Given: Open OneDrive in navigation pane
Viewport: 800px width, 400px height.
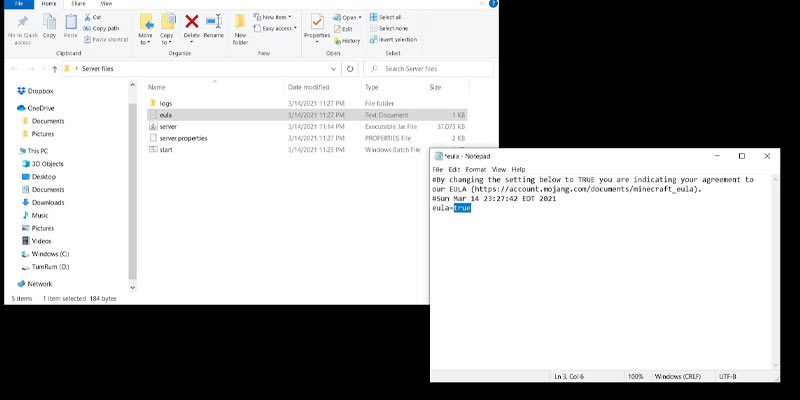Looking at the screenshot, I should pyautogui.click(x=35, y=108).
